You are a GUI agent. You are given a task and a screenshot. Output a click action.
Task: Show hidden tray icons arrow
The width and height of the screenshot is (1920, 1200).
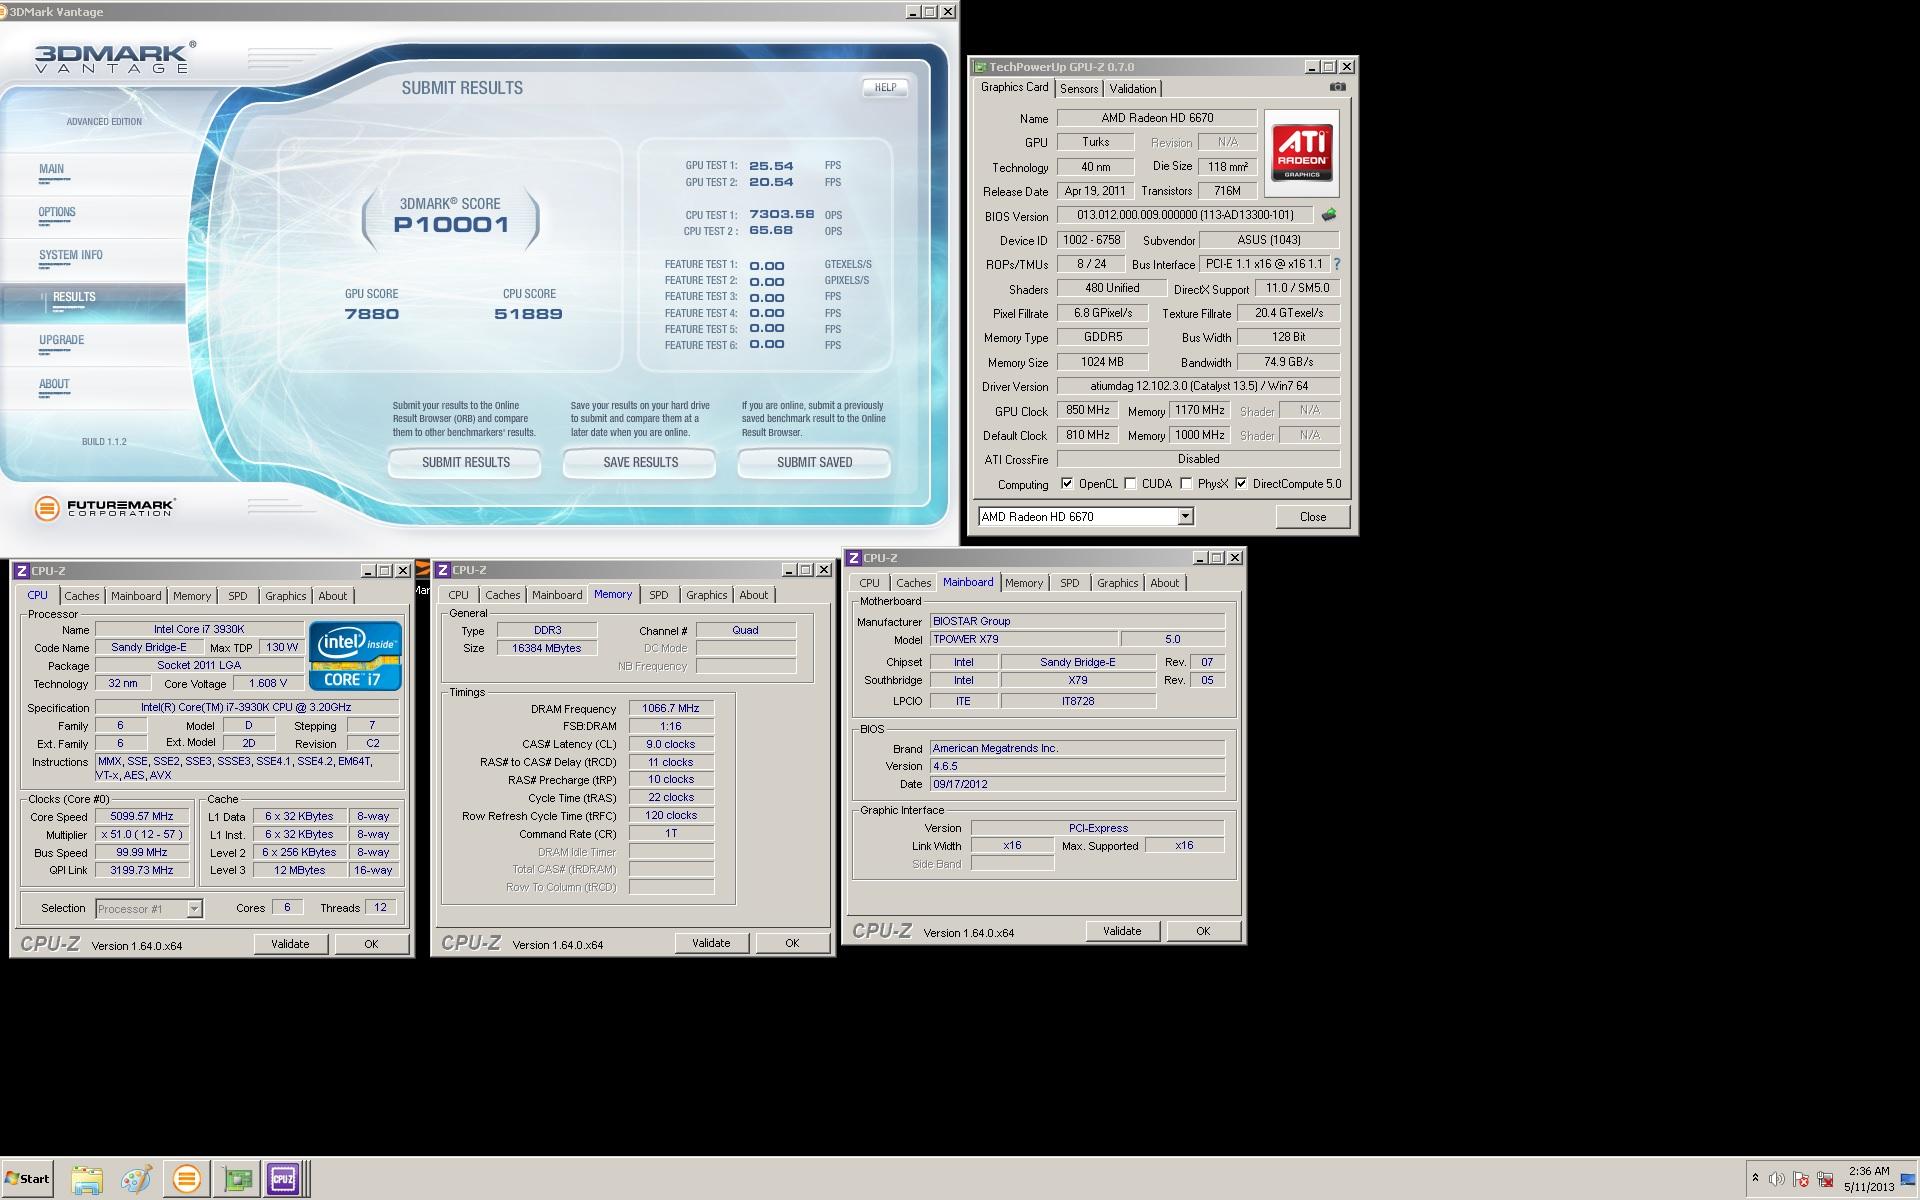coord(1755,1179)
